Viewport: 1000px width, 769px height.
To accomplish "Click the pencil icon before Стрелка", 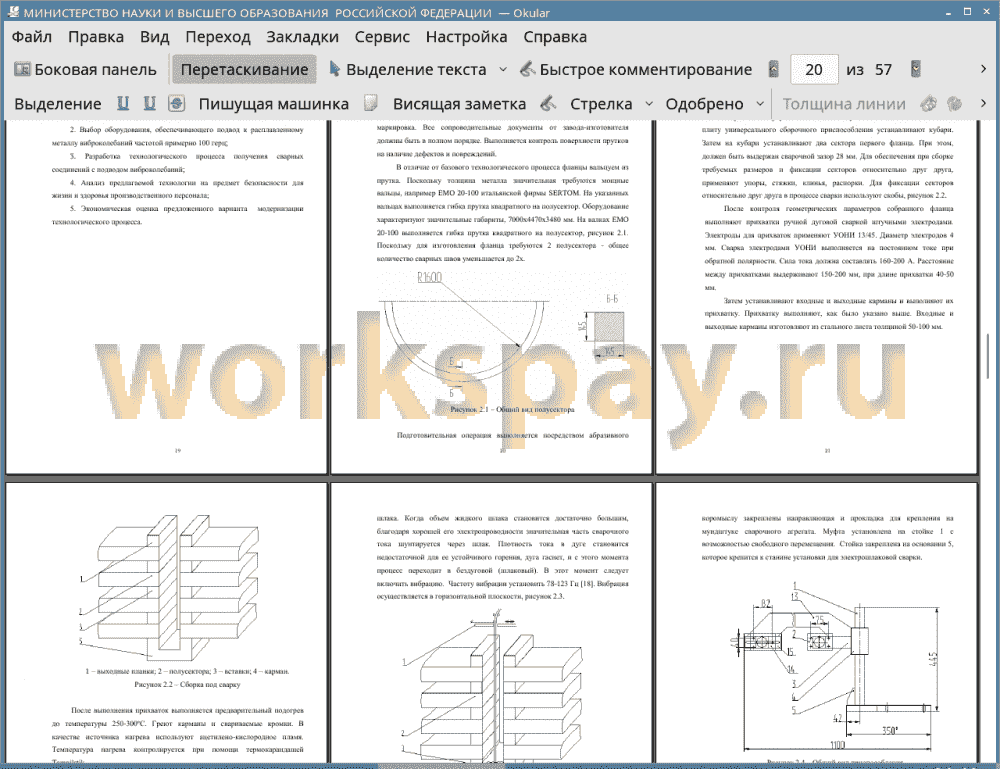I will coord(548,103).
